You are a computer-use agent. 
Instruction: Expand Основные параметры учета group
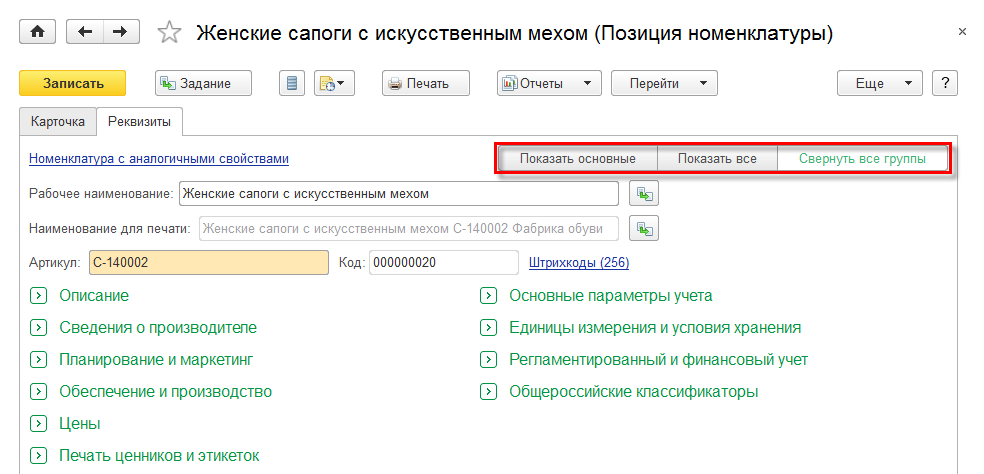[488, 296]
